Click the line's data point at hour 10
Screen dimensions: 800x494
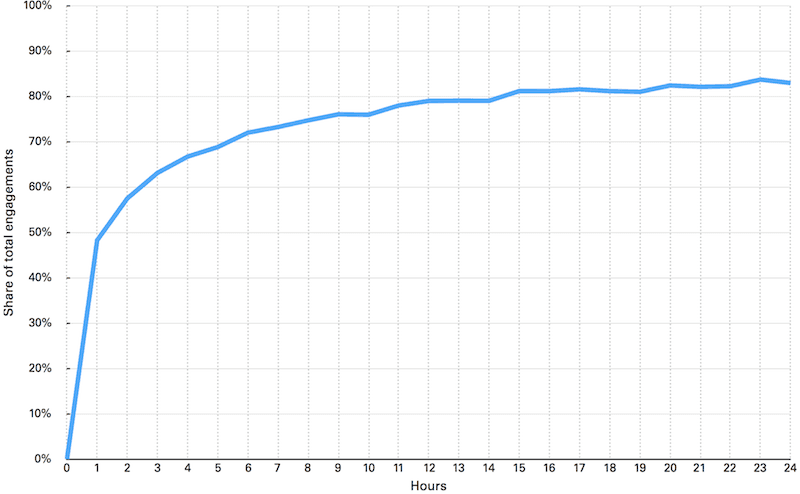pyautogui.click(x=369, y=115)
